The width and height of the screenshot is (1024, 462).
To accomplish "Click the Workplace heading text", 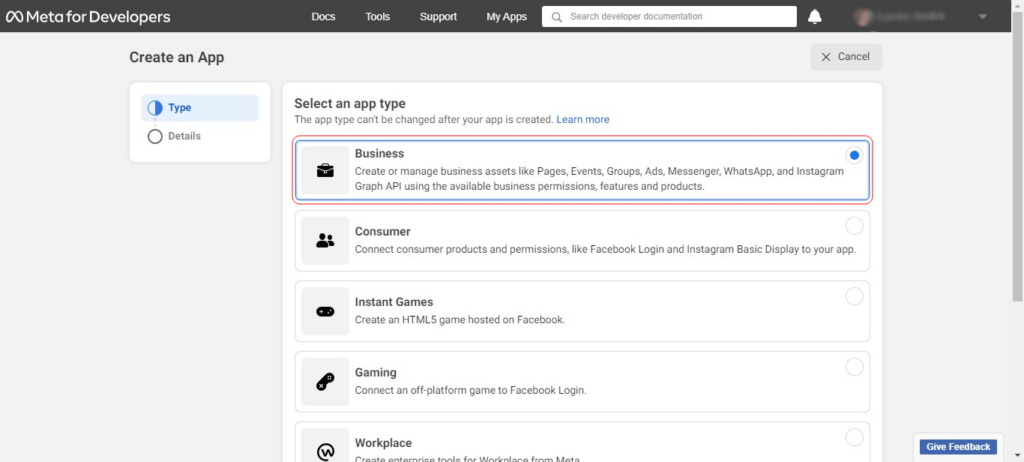I will (x=383, y=443).
